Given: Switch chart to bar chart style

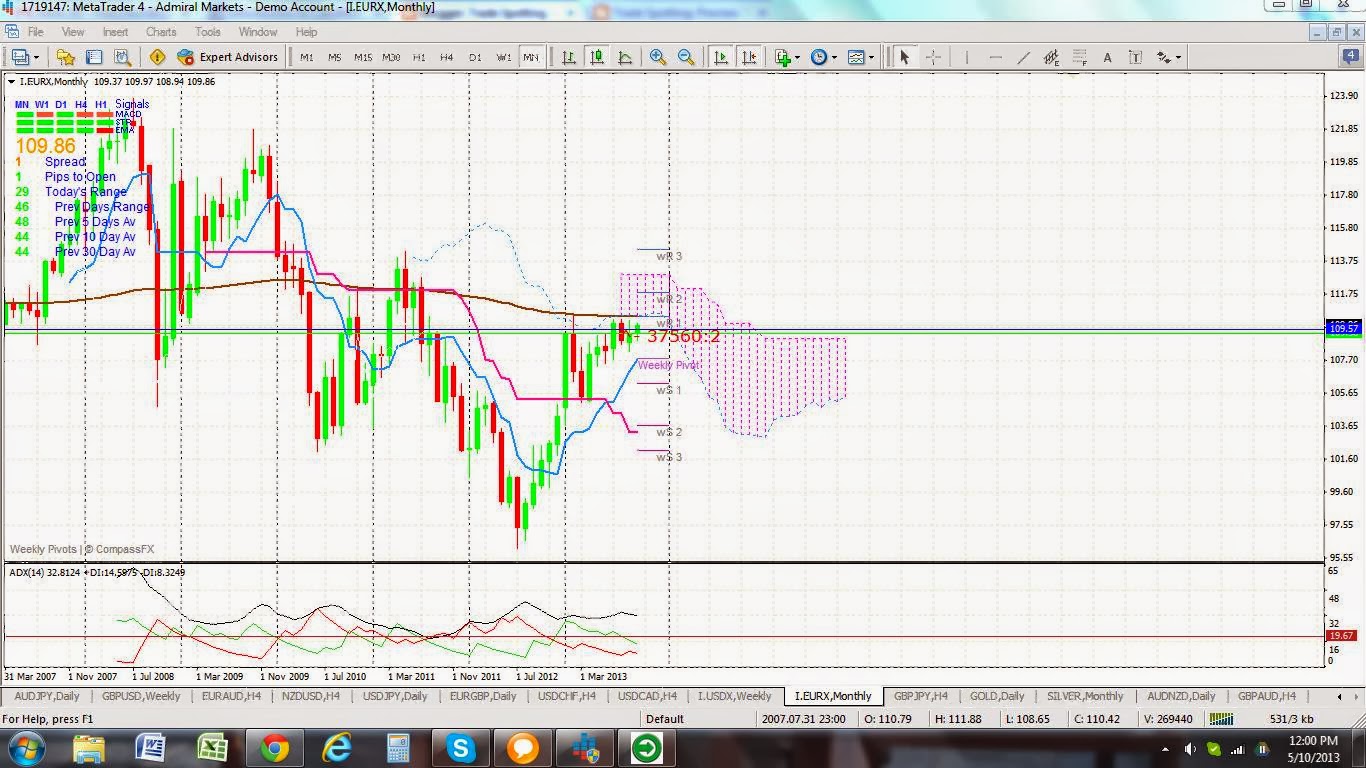Looking at the screenshot, I should tap(569, 57).
